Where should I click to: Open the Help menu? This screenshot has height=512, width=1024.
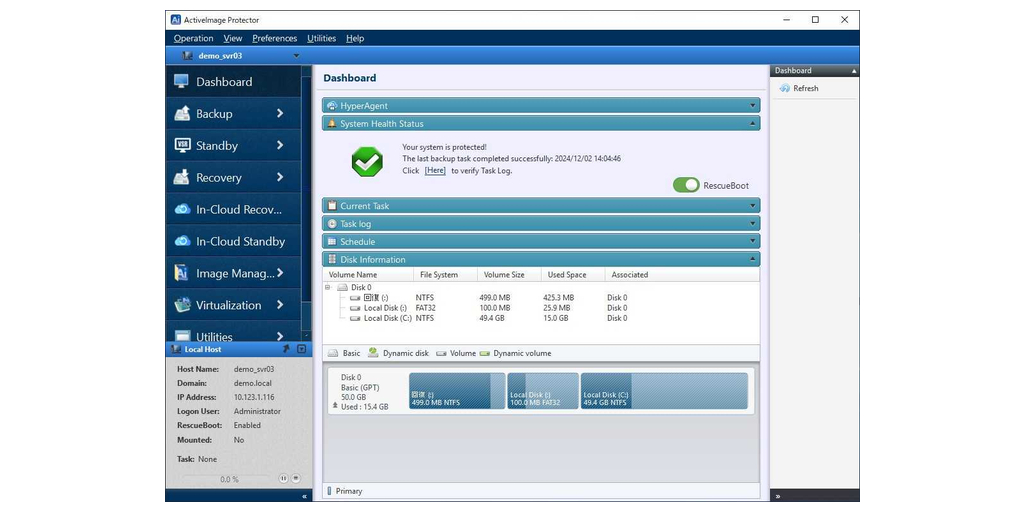coord(355,39)
